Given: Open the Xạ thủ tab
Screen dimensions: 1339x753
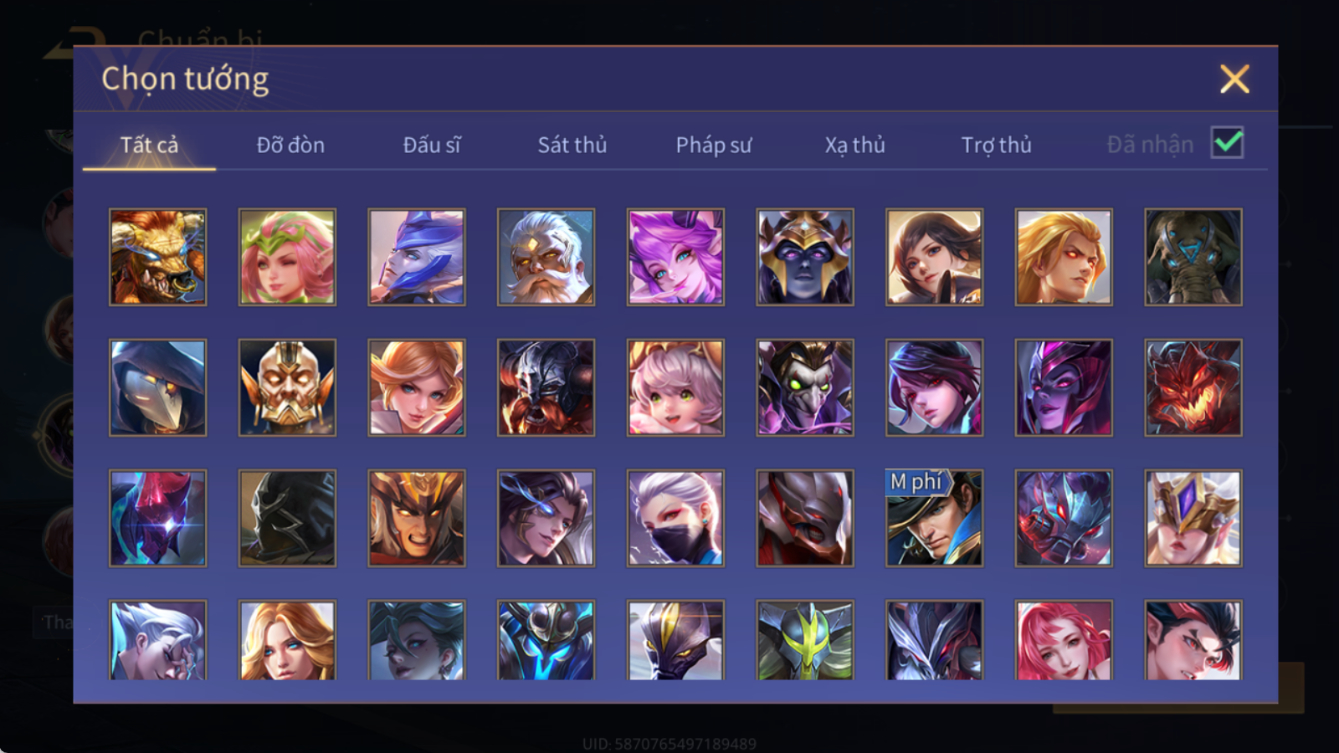Looking at the screenshot, I should [855, 145].
